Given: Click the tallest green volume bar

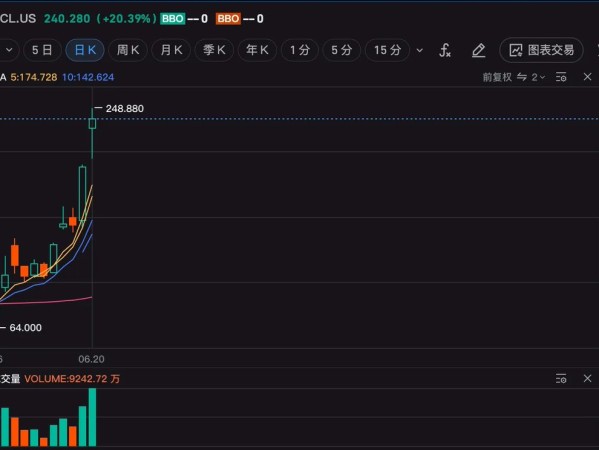Looking at the screenshot, I should (x=92, y=417).
